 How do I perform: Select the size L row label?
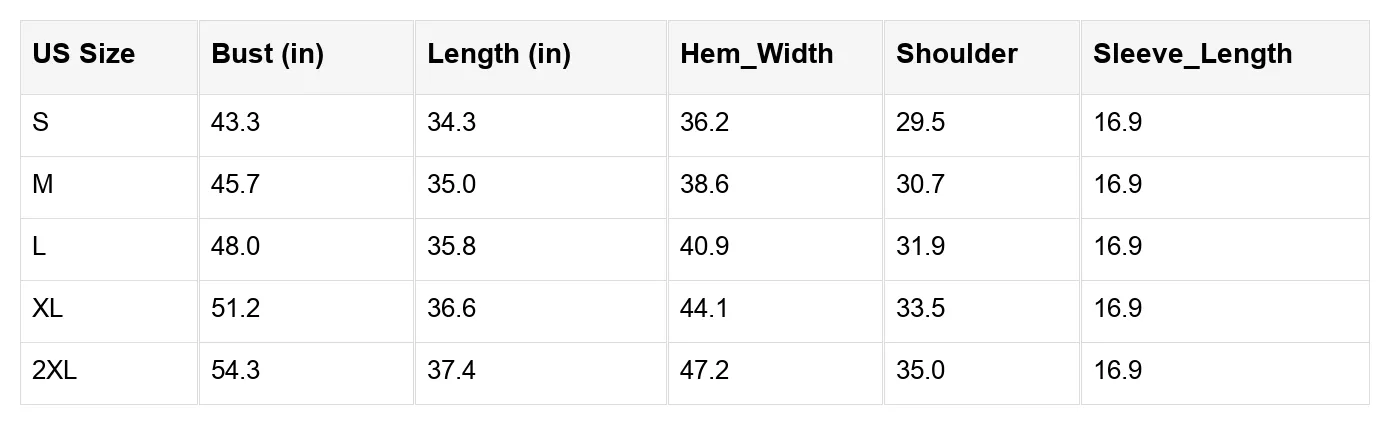39,247
